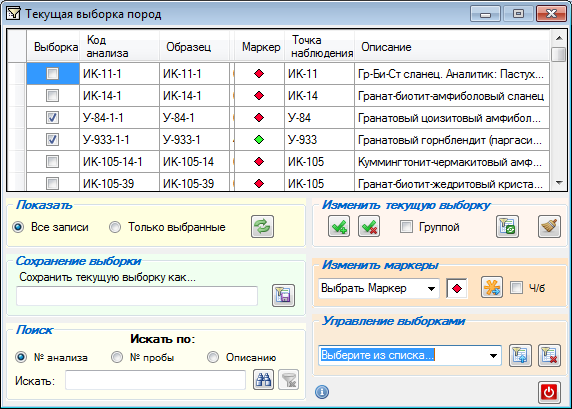
Task: Expand the Выберите из списка combo box
Action: coord(410,355)
